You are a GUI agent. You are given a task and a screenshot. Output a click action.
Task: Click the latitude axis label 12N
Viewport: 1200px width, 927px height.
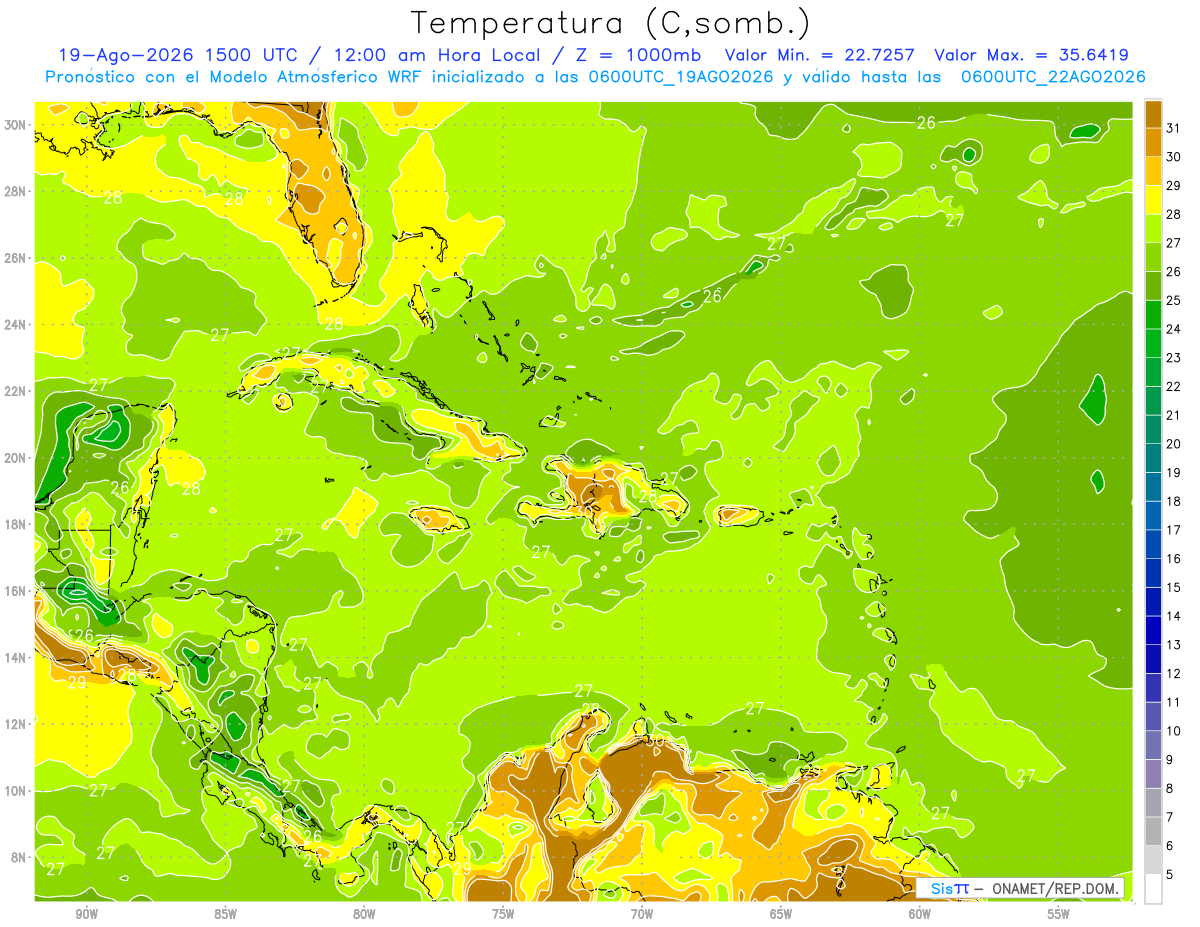pyautogui.click(x=16, y=724)
